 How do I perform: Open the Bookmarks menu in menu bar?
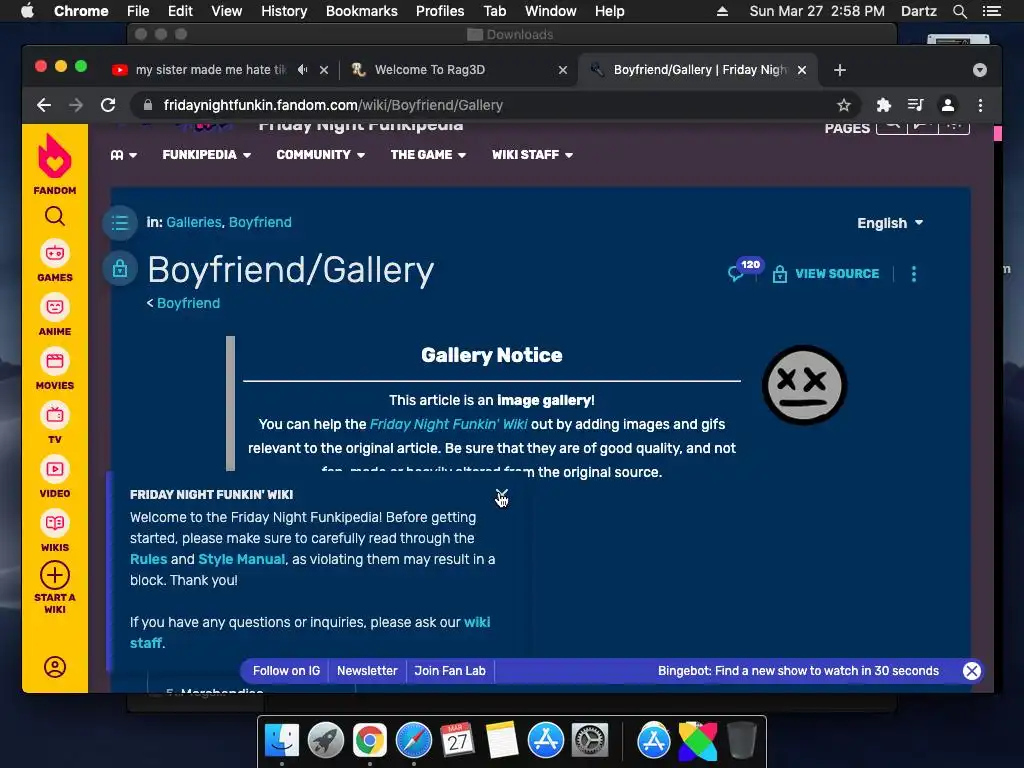(x=362, y=11)
